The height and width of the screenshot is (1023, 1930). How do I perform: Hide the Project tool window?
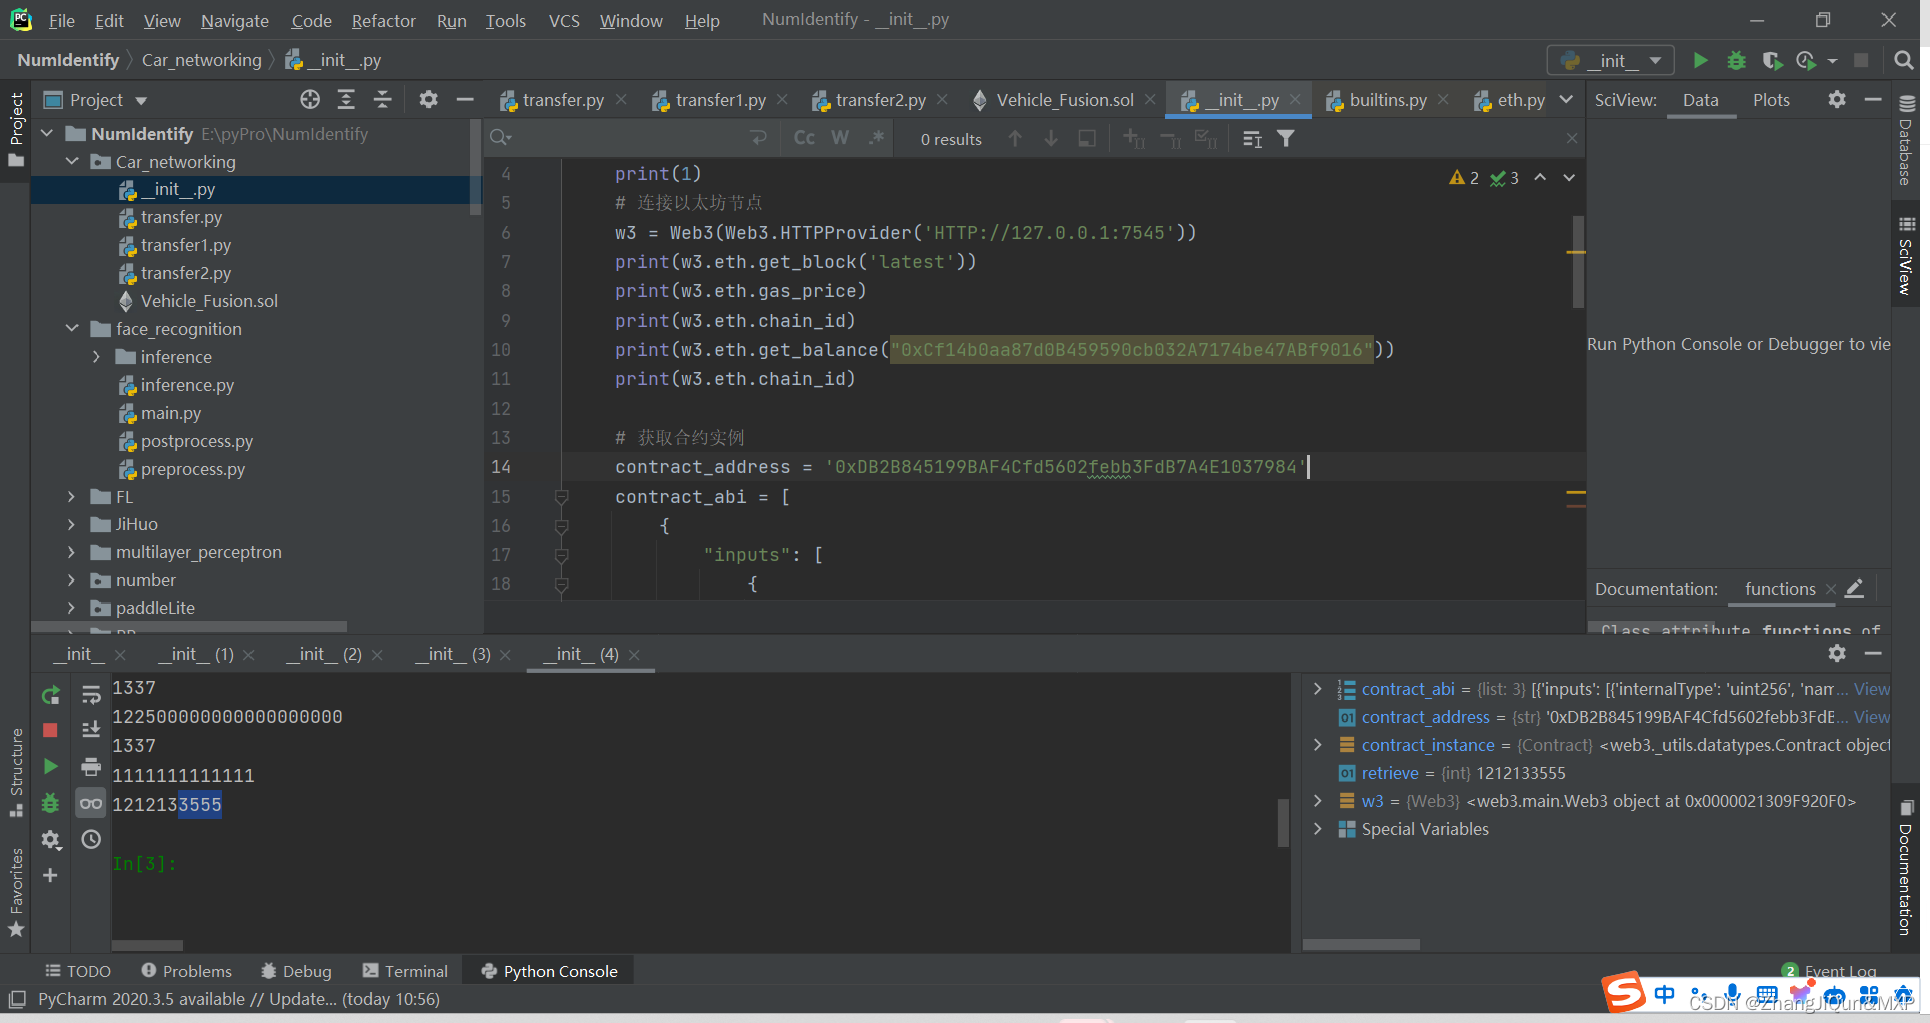[464, 99]
